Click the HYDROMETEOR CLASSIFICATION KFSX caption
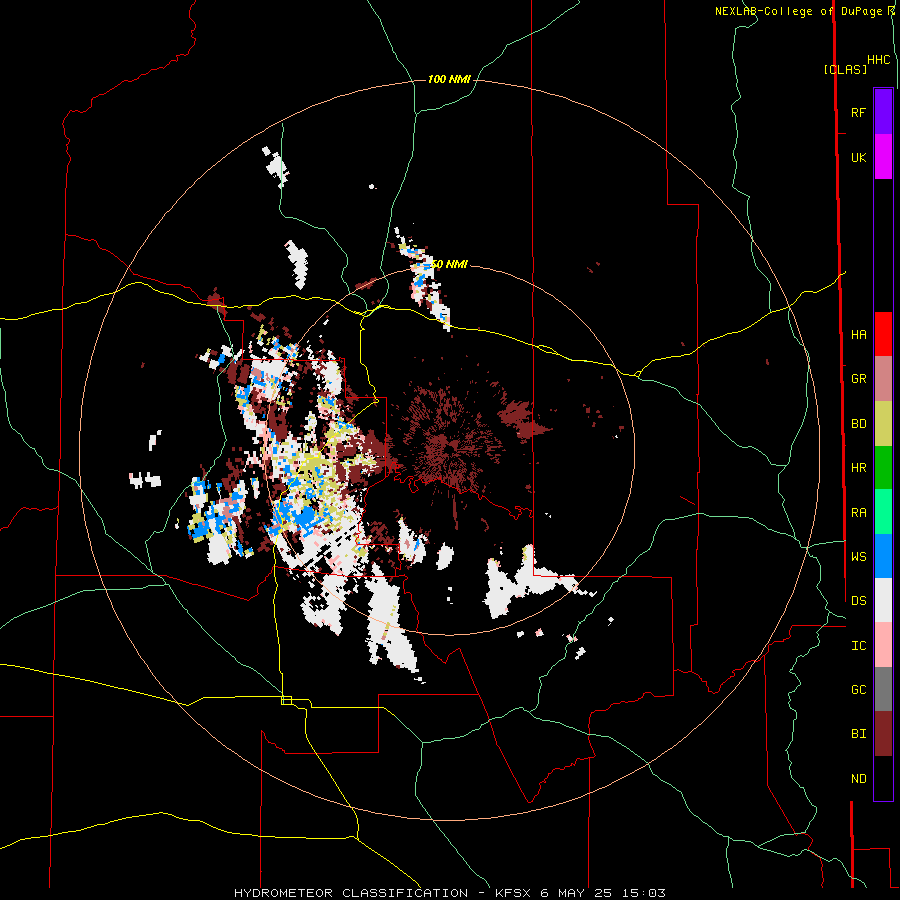900x900 pixels. click(x=449, y=893)
